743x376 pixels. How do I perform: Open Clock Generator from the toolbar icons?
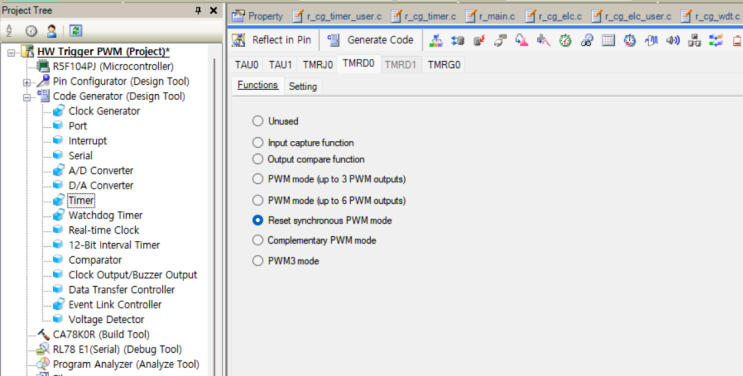(435, 41)
